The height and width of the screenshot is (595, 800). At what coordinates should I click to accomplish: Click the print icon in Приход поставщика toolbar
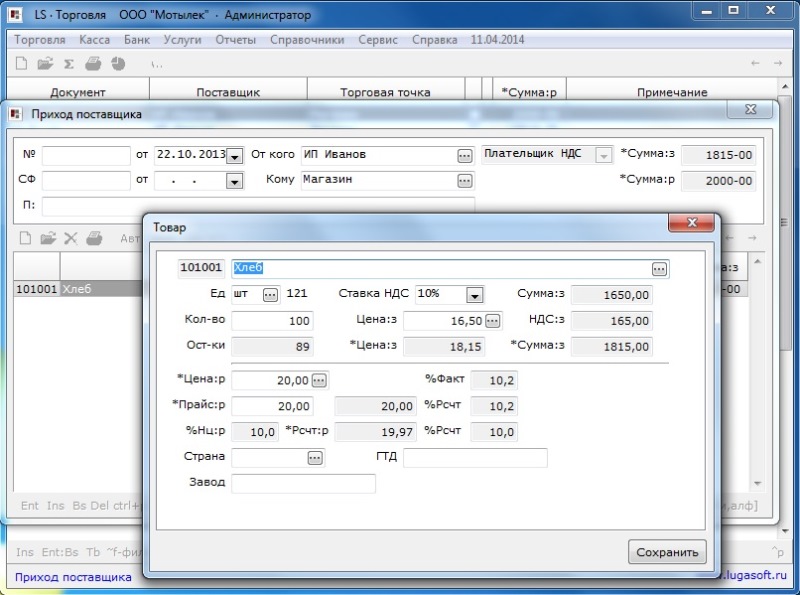[x=94, y=238]
